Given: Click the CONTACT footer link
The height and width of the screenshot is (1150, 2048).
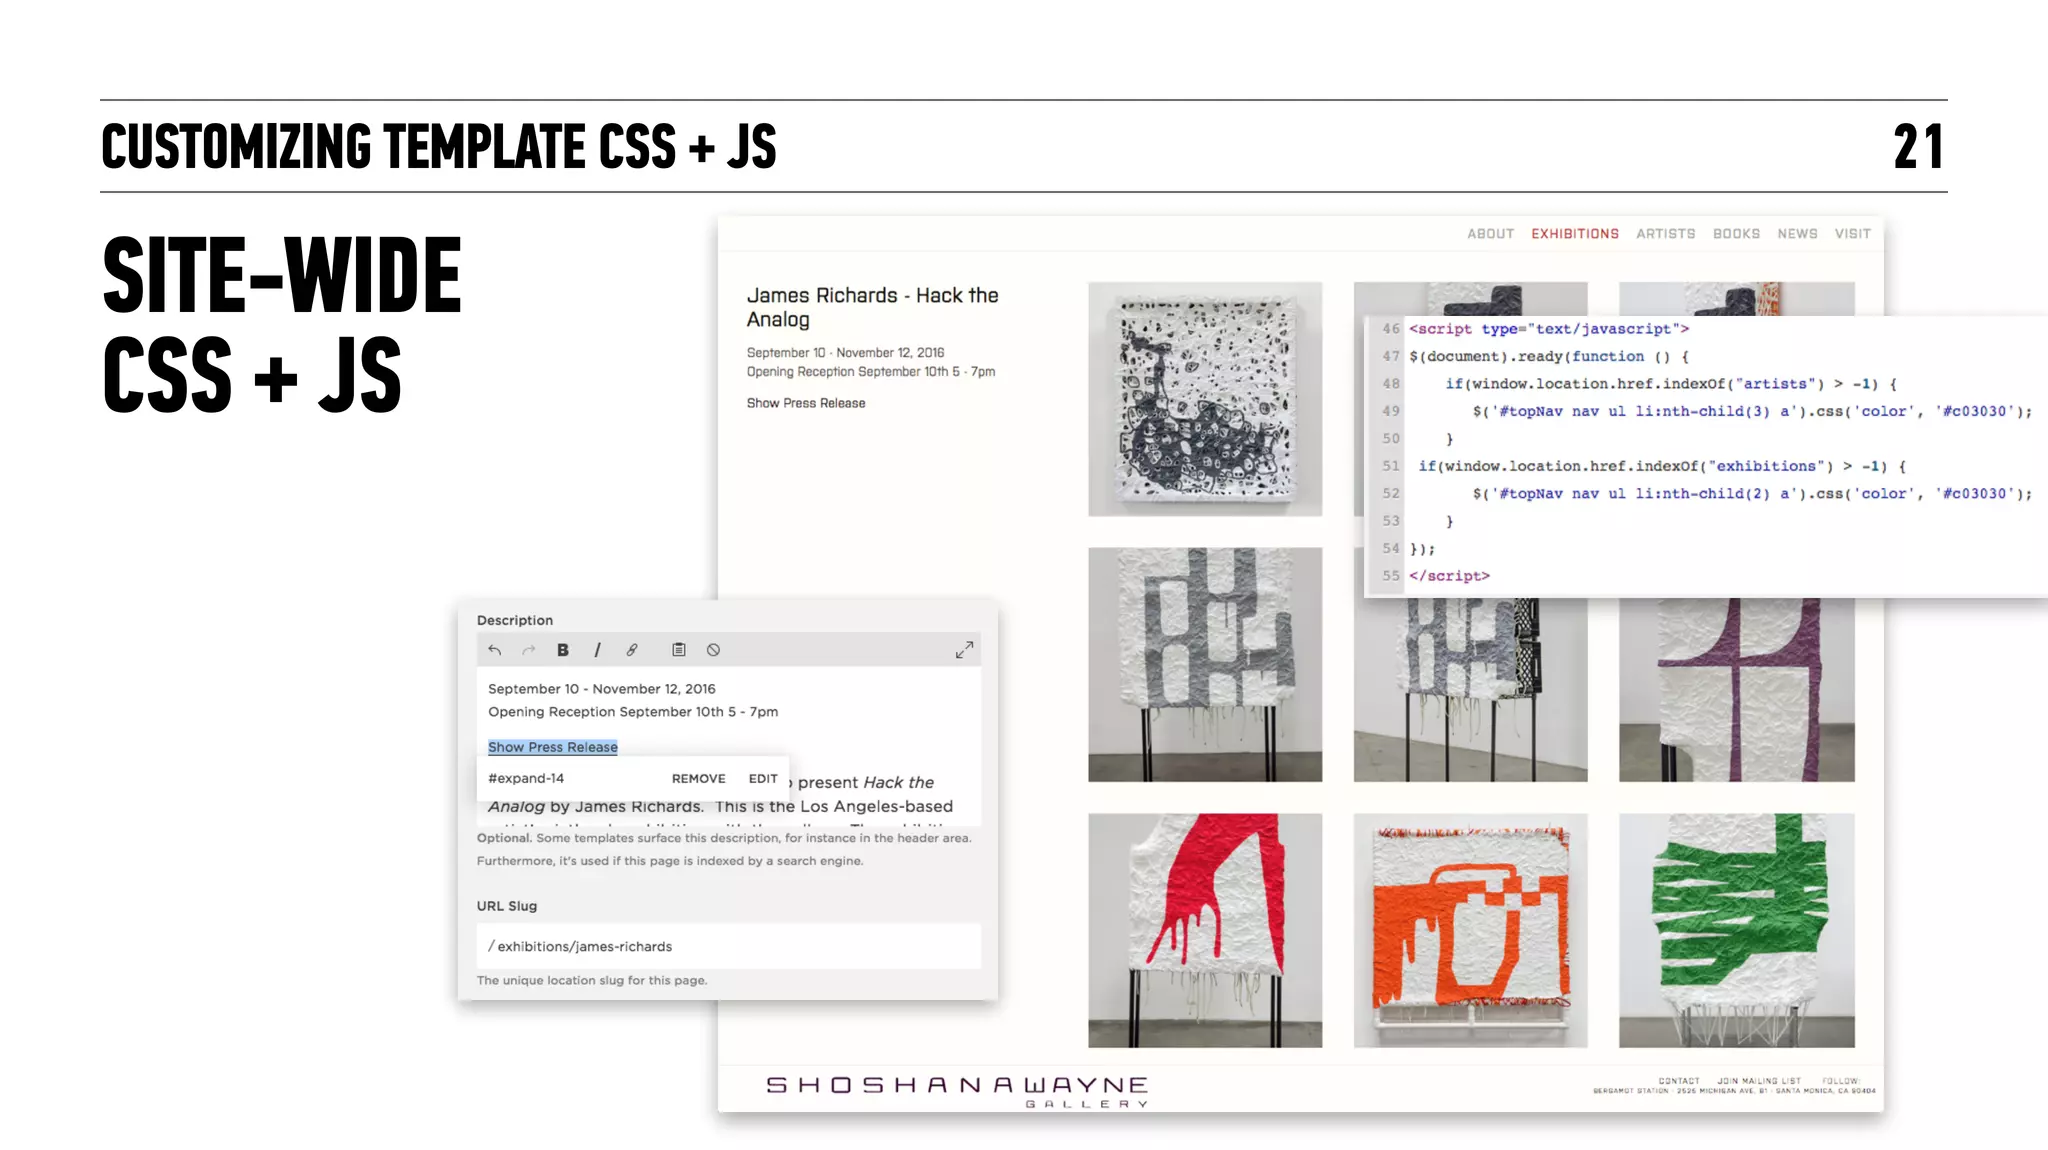Looking at the screenshot, I should [x=1679, y=1081].
